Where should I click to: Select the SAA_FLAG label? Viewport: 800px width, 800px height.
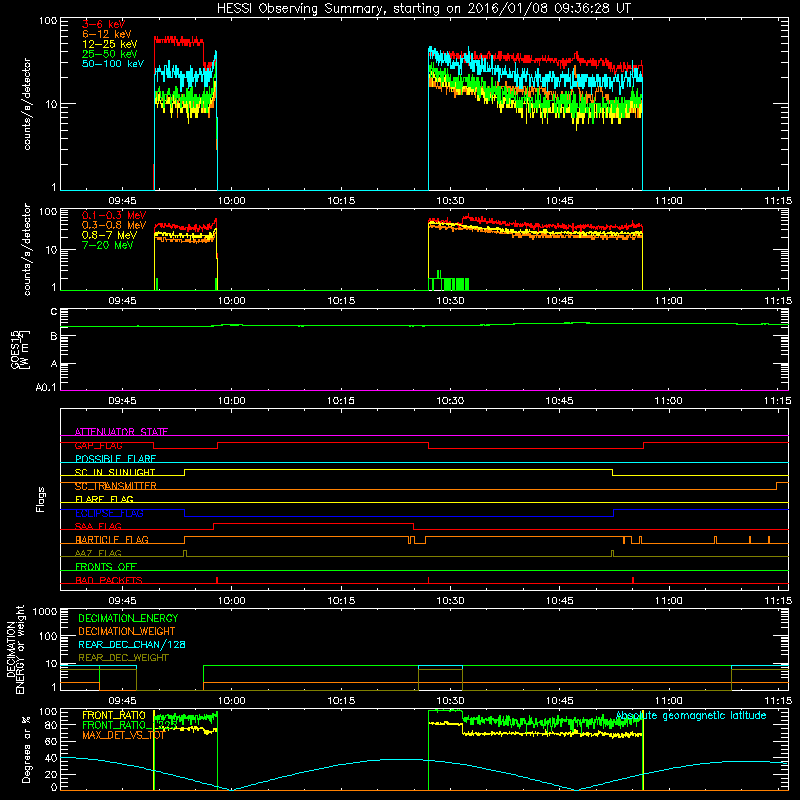98,526
